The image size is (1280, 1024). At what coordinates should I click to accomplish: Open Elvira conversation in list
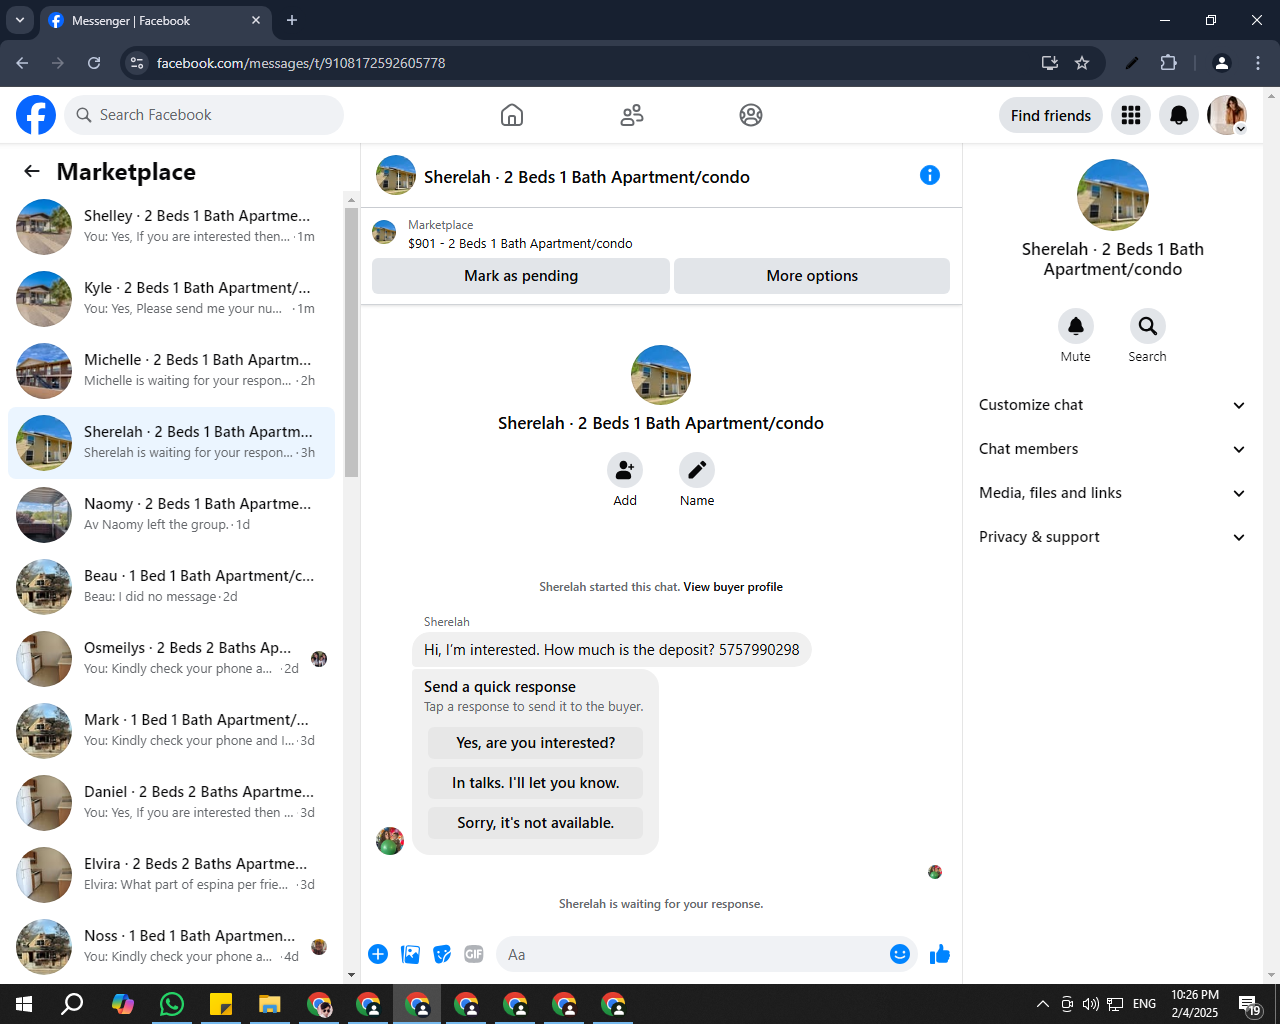point(171,875)
